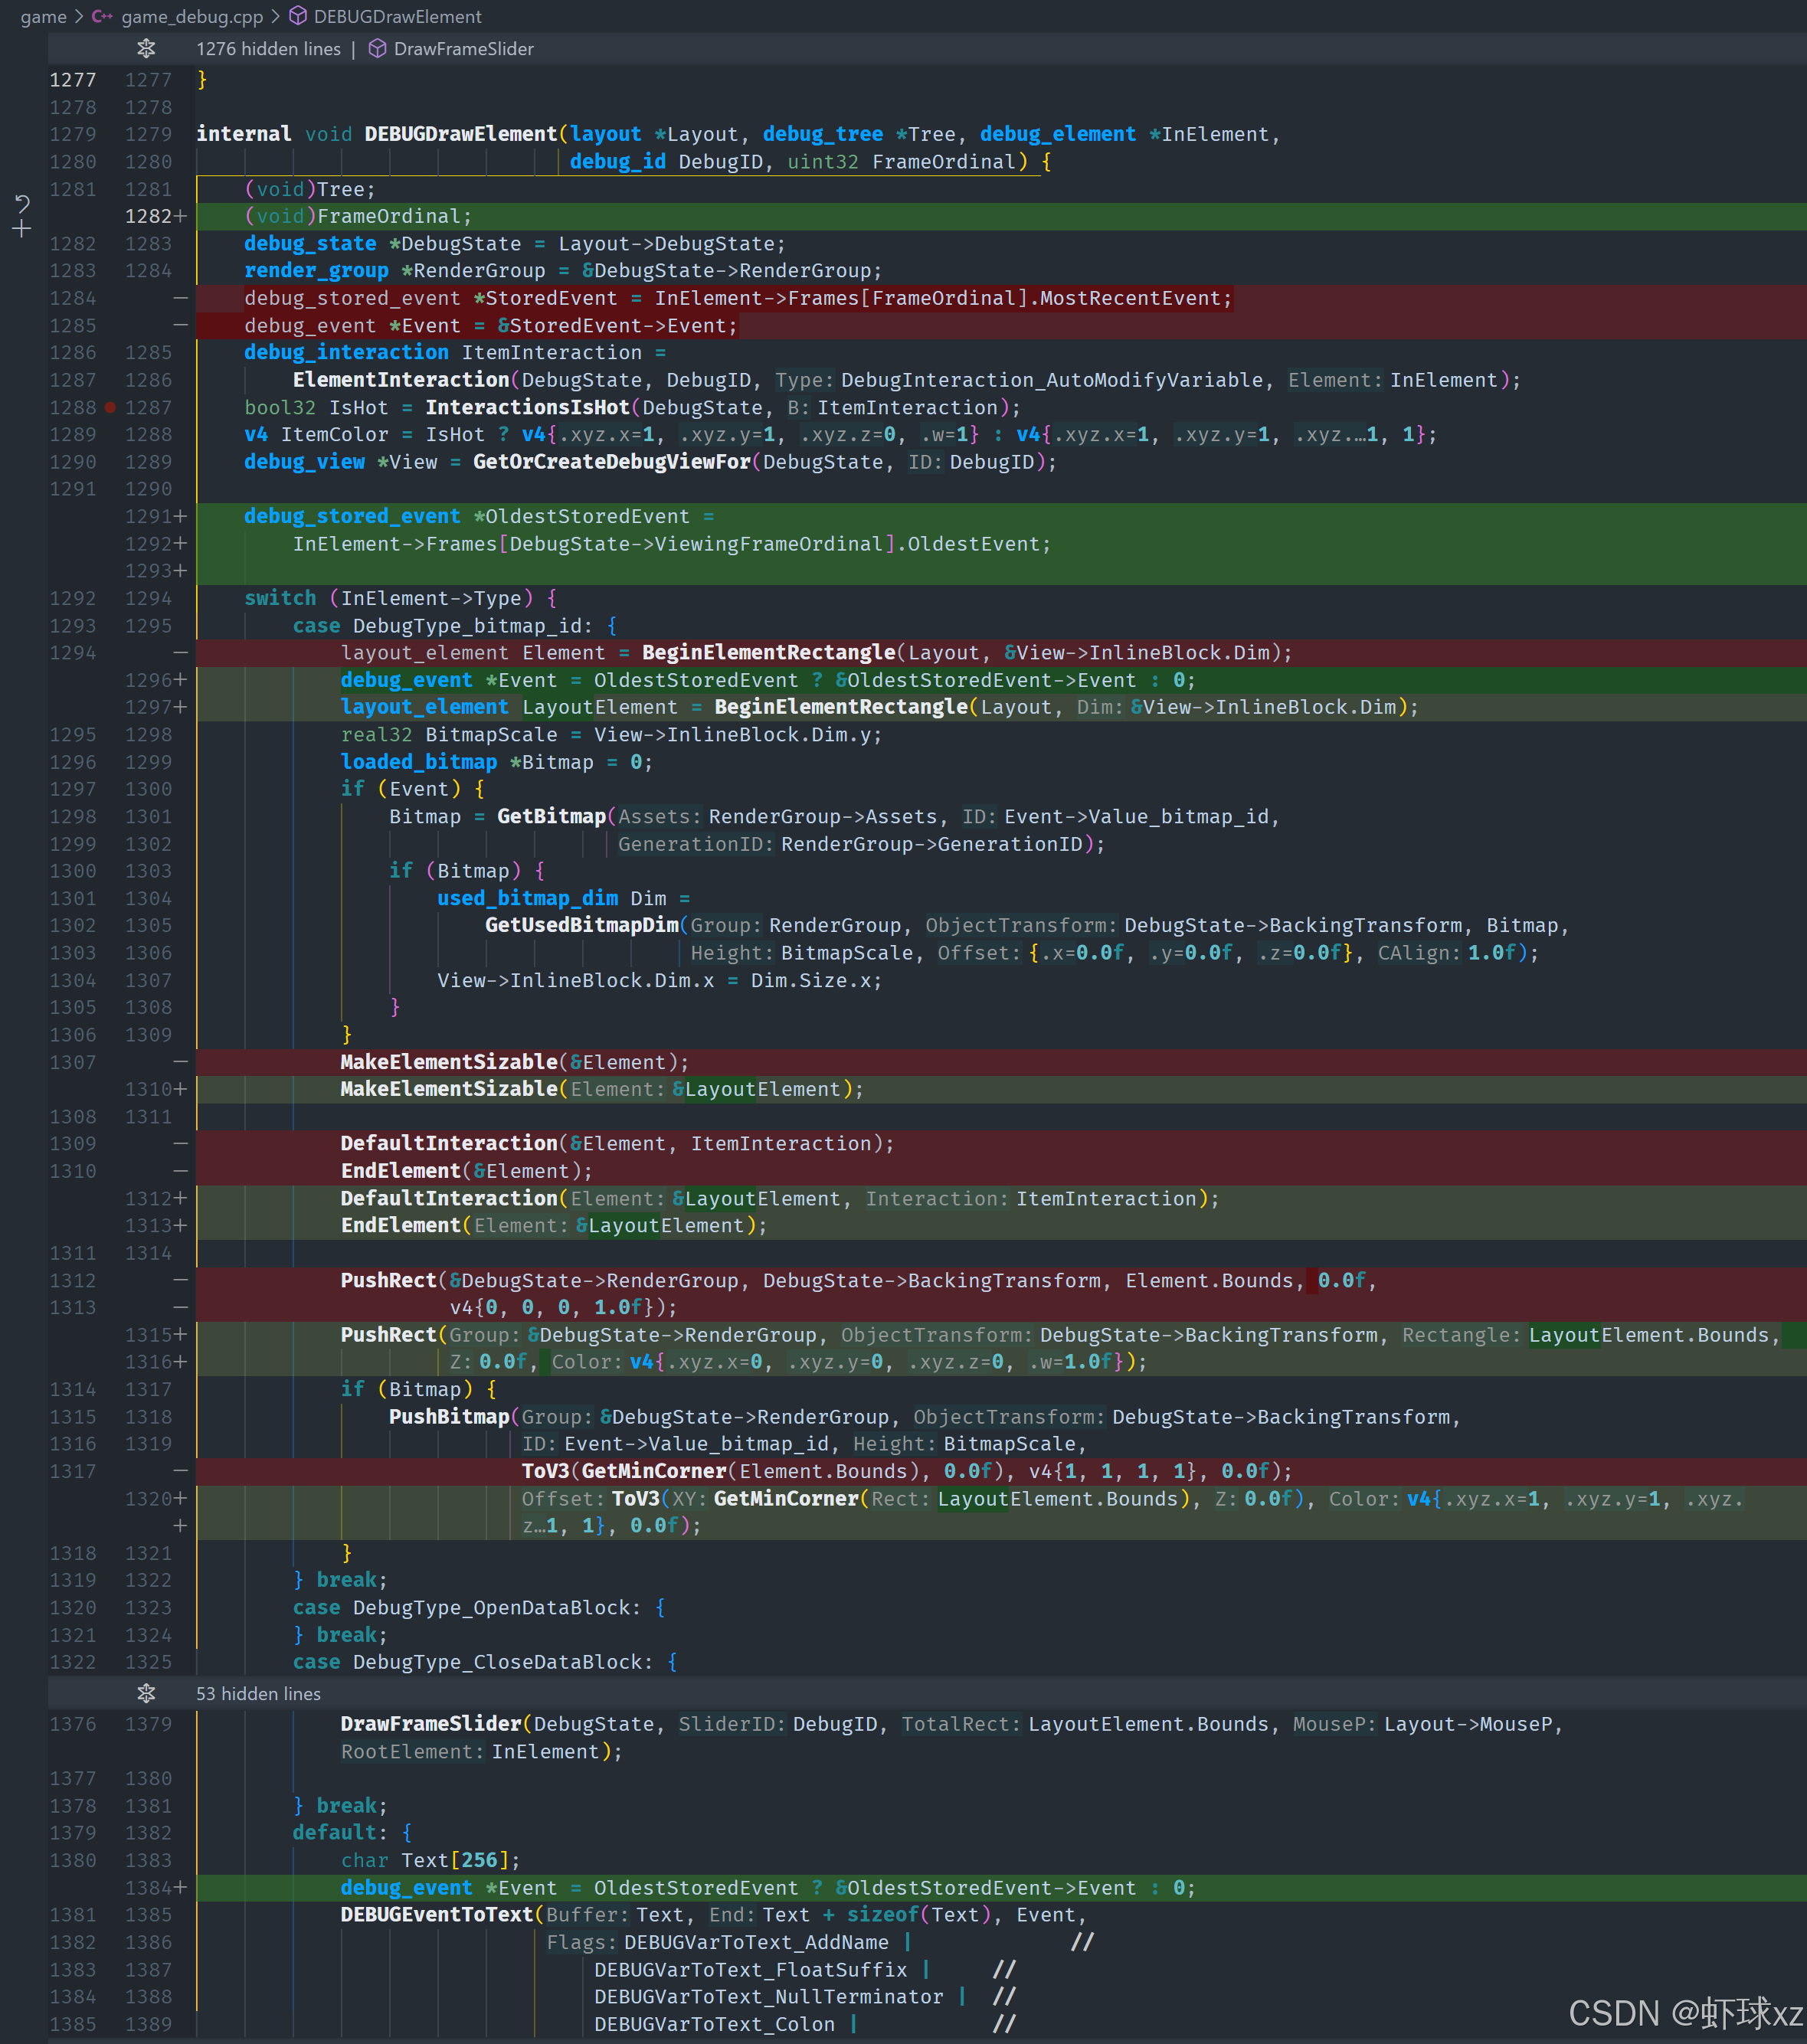
Task: Open the game_debug.cpp breadcrumb item
Action: pyautogui.click(x=192, y=17)
